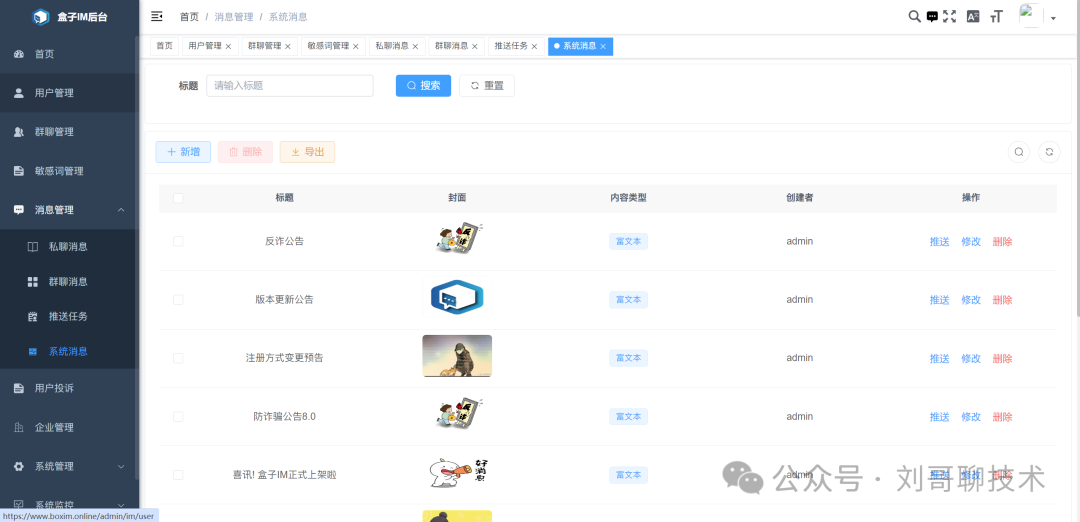This screenshot has width=1080, height=522.
Task: Expand the user avatar dropdown caret
Action: pos(1053,19)
